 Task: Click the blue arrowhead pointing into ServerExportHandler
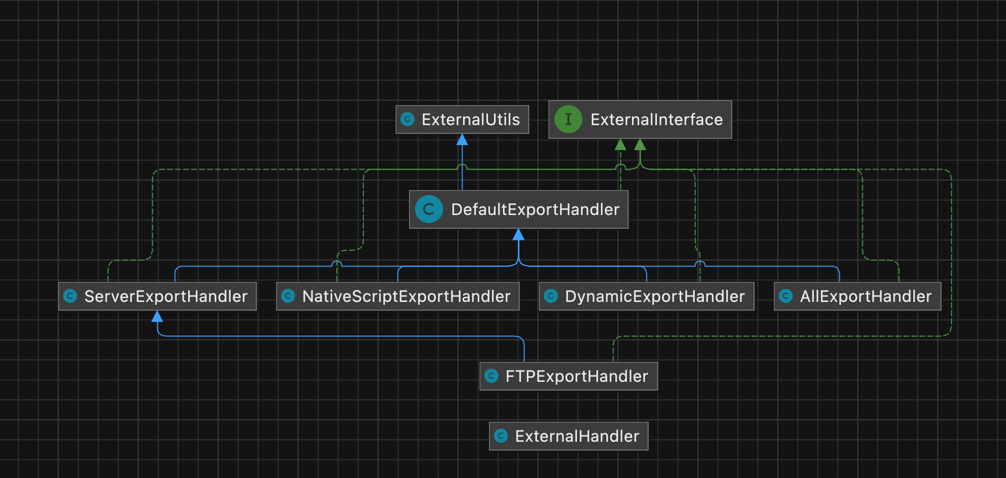157,317
